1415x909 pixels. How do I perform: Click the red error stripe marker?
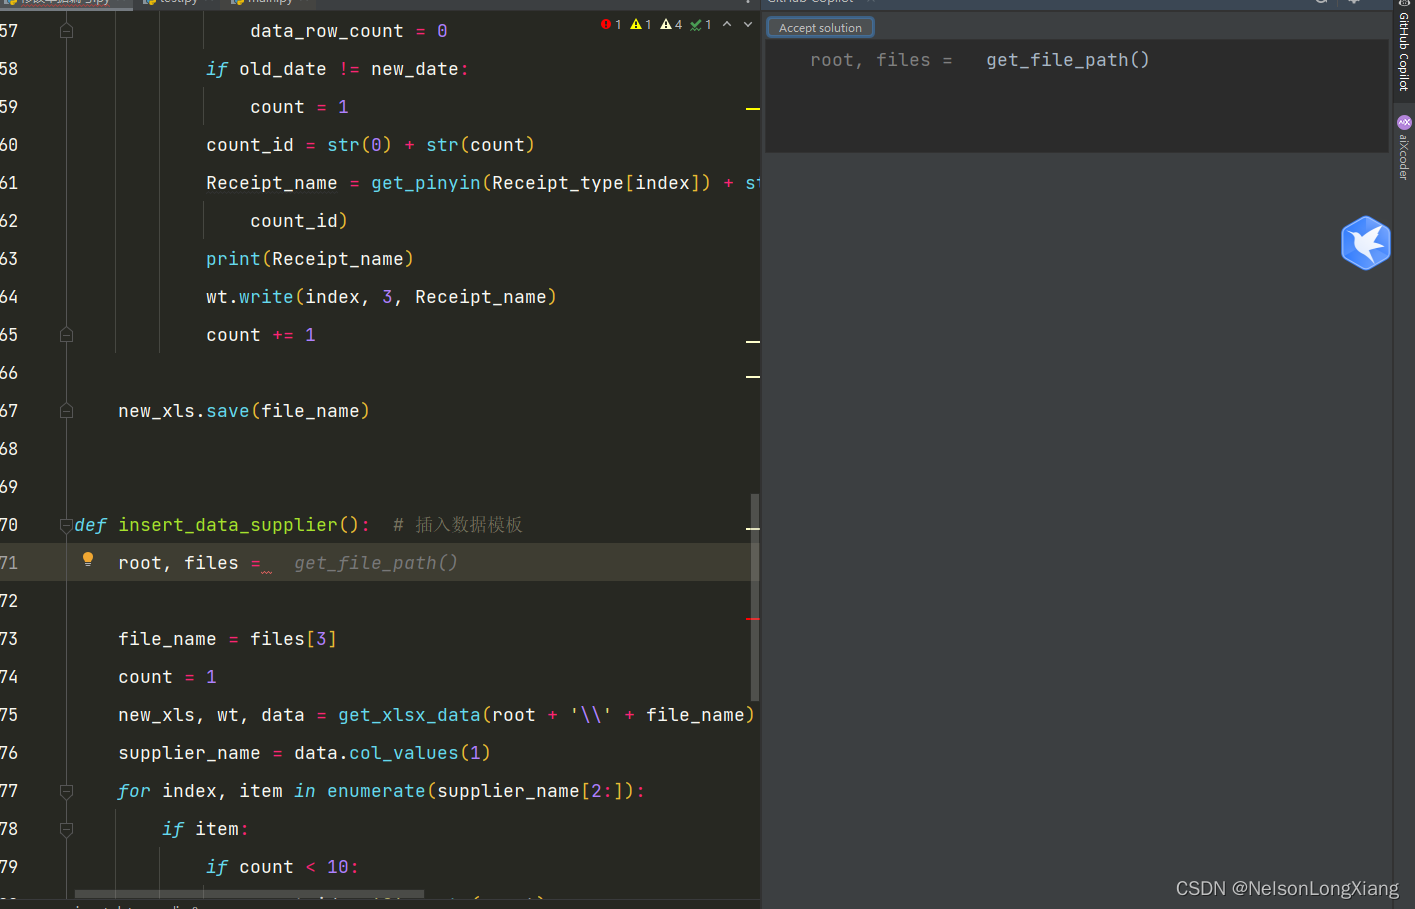click(753, 619)
